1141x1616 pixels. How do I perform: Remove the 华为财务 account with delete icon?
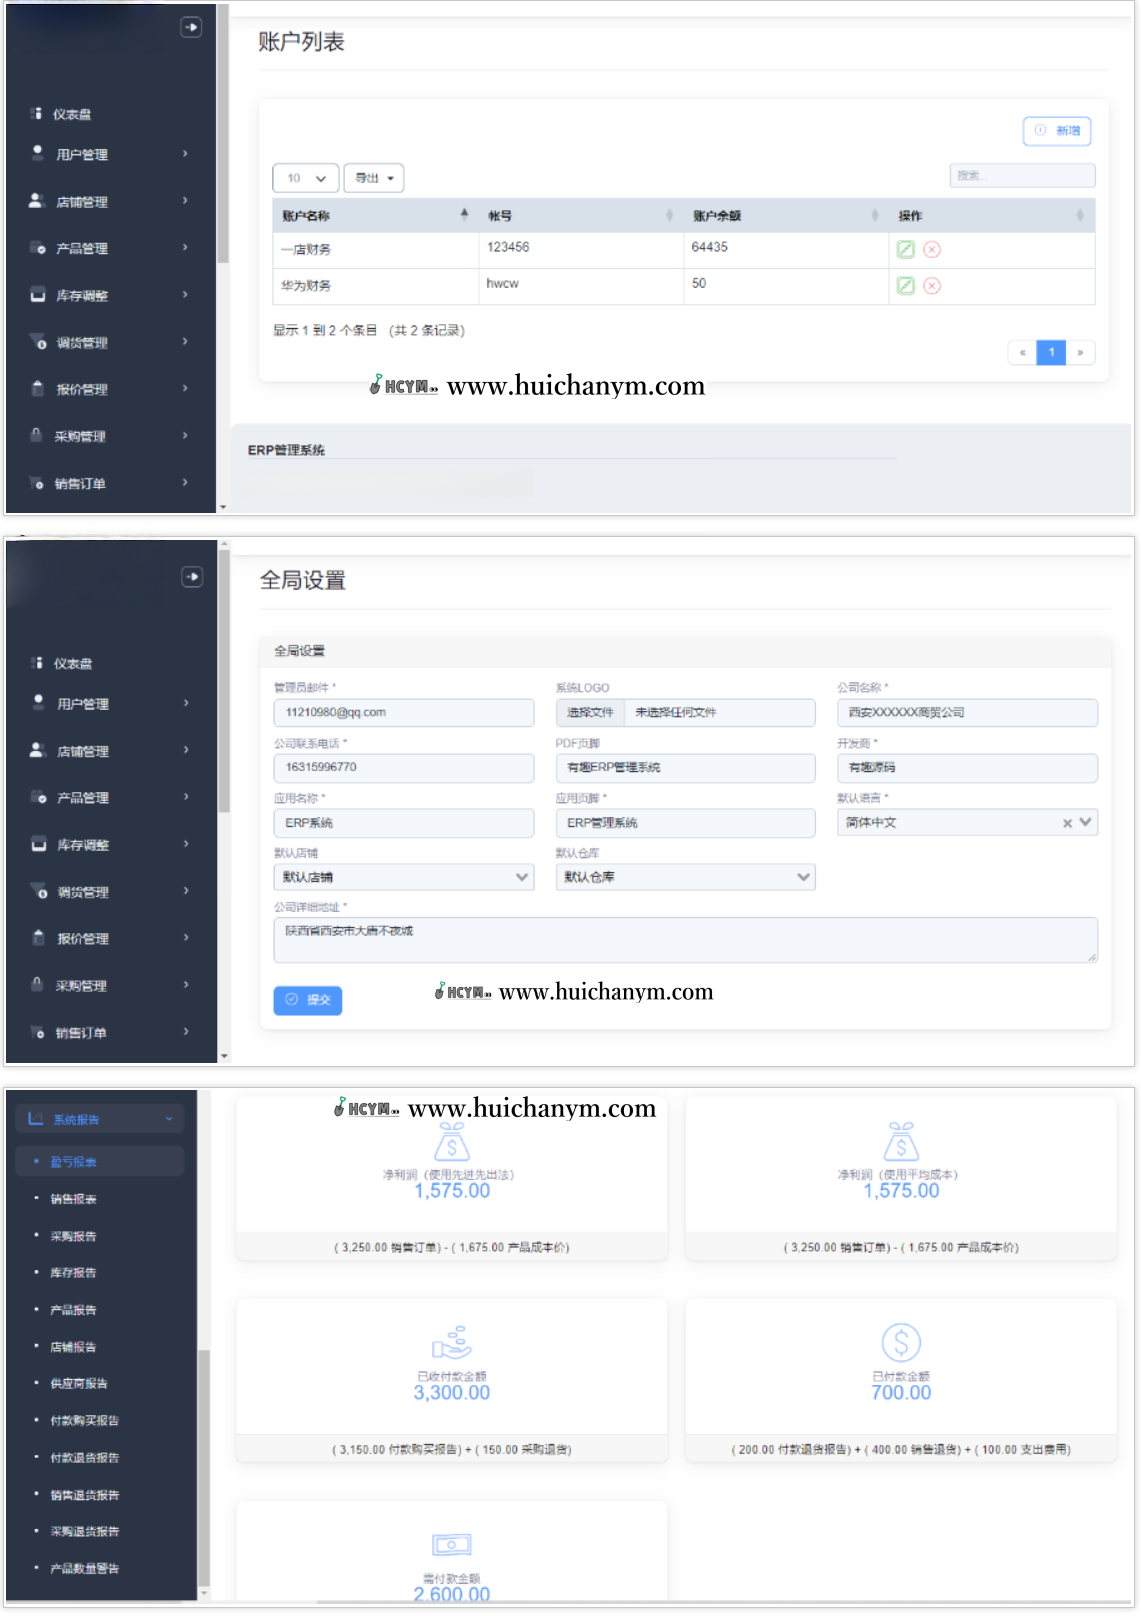click(x=932, y=286)
